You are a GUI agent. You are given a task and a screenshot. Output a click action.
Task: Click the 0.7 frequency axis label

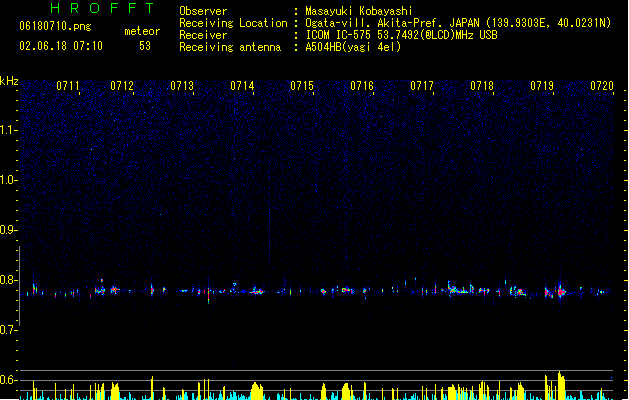coord(7,329)
